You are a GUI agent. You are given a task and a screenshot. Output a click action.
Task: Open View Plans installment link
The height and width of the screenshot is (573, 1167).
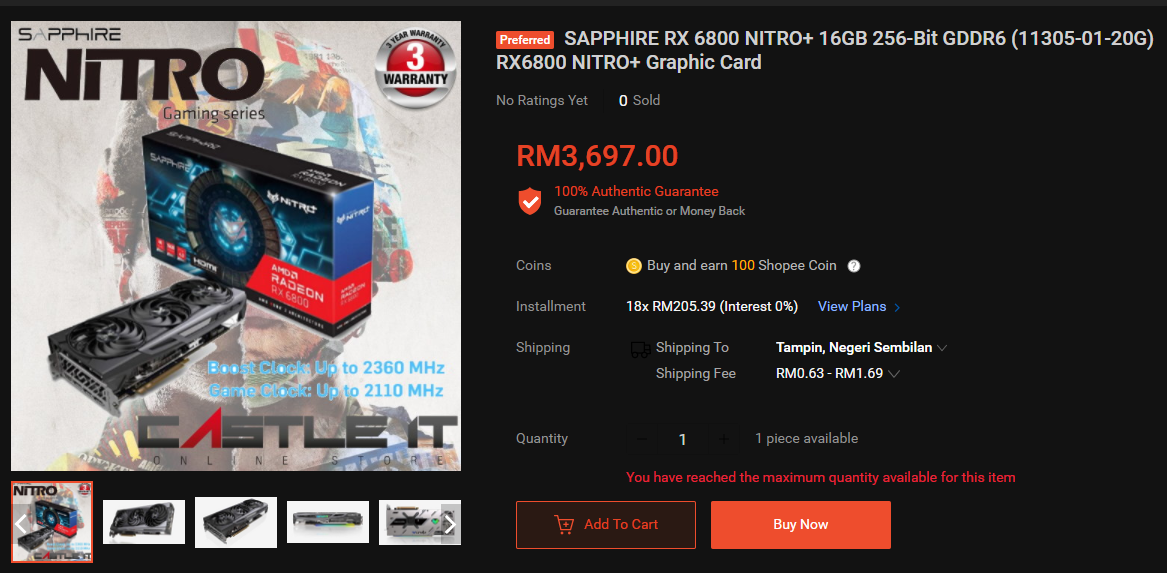[860, 307]
